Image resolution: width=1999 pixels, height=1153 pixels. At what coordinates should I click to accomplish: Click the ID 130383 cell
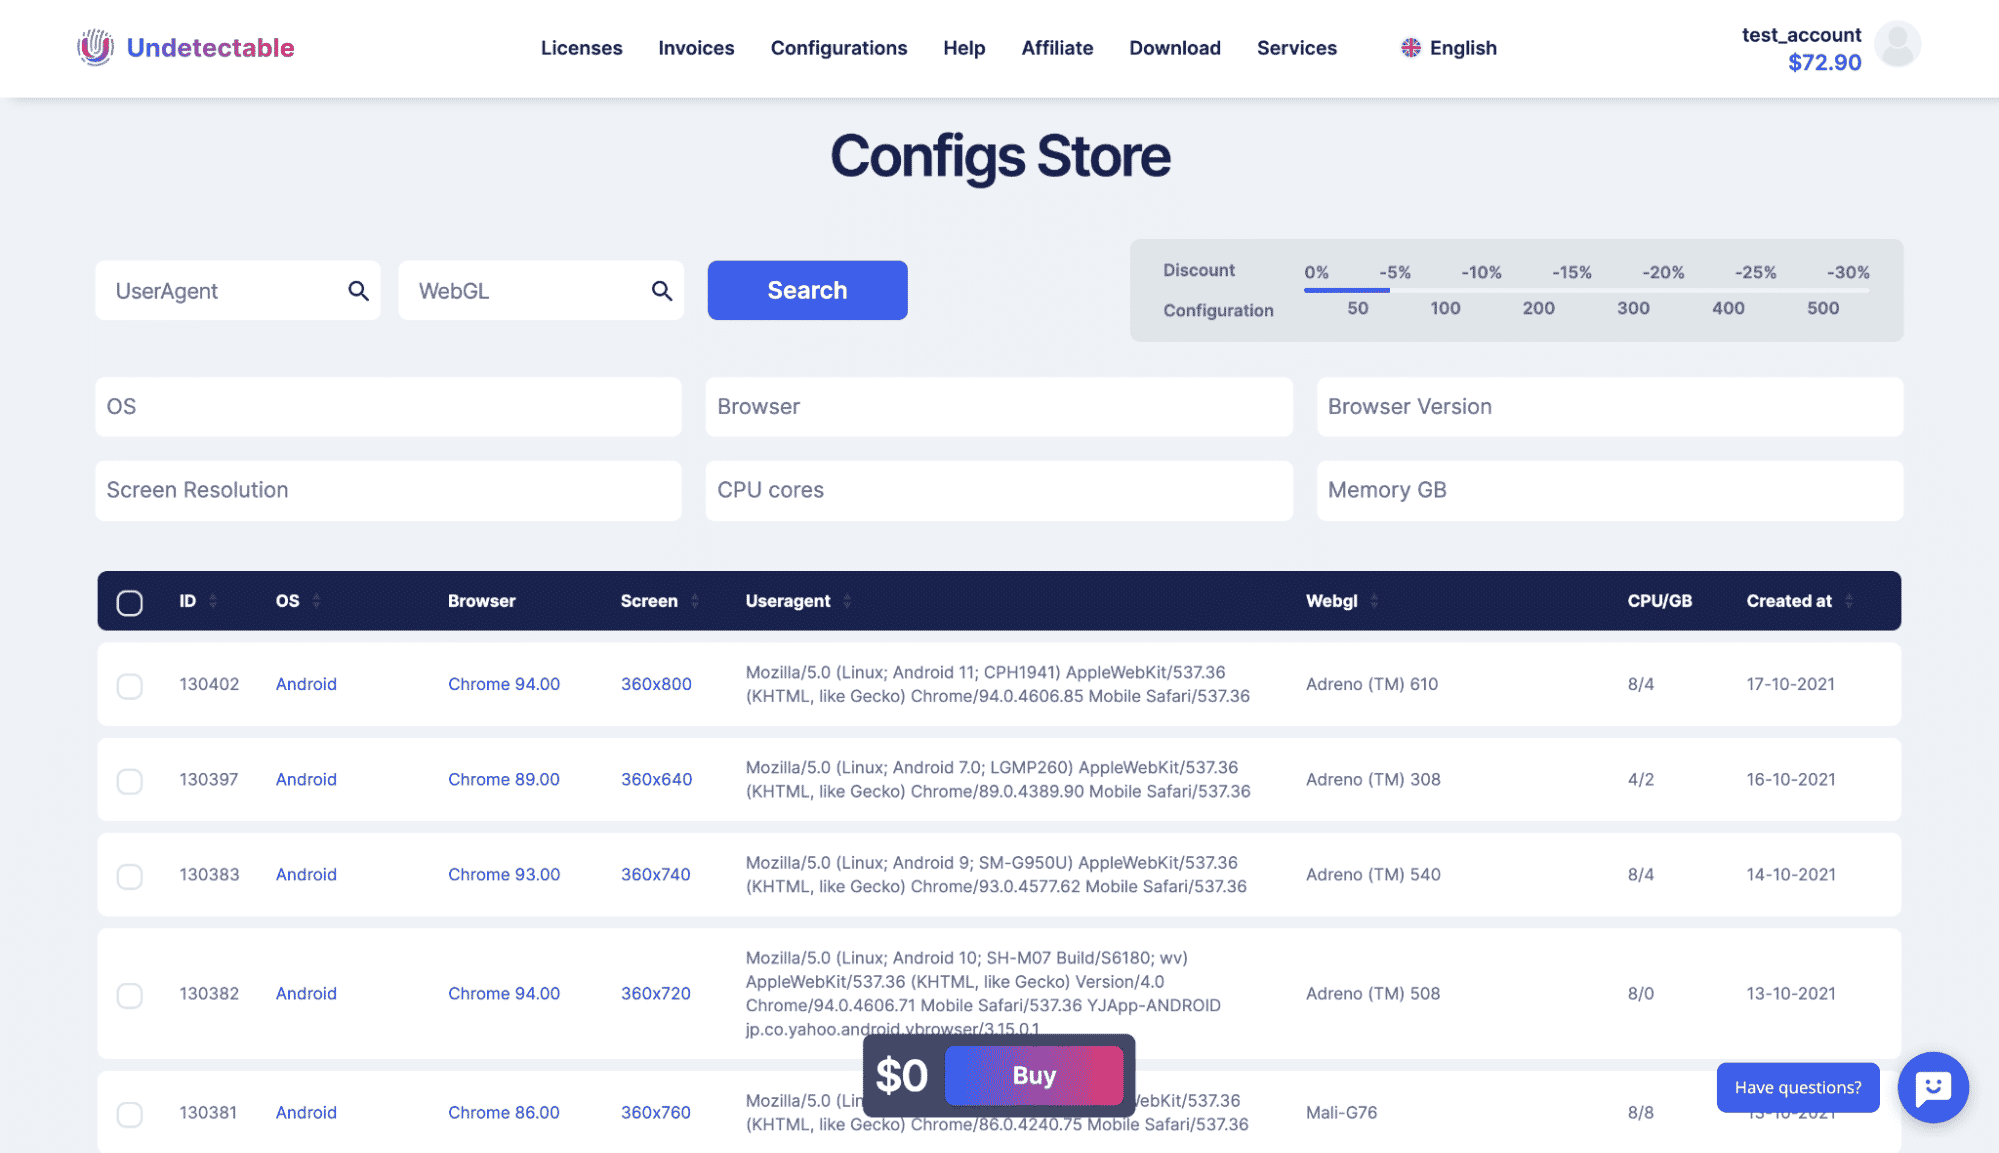pyautogui.click(x=209, y=874)
